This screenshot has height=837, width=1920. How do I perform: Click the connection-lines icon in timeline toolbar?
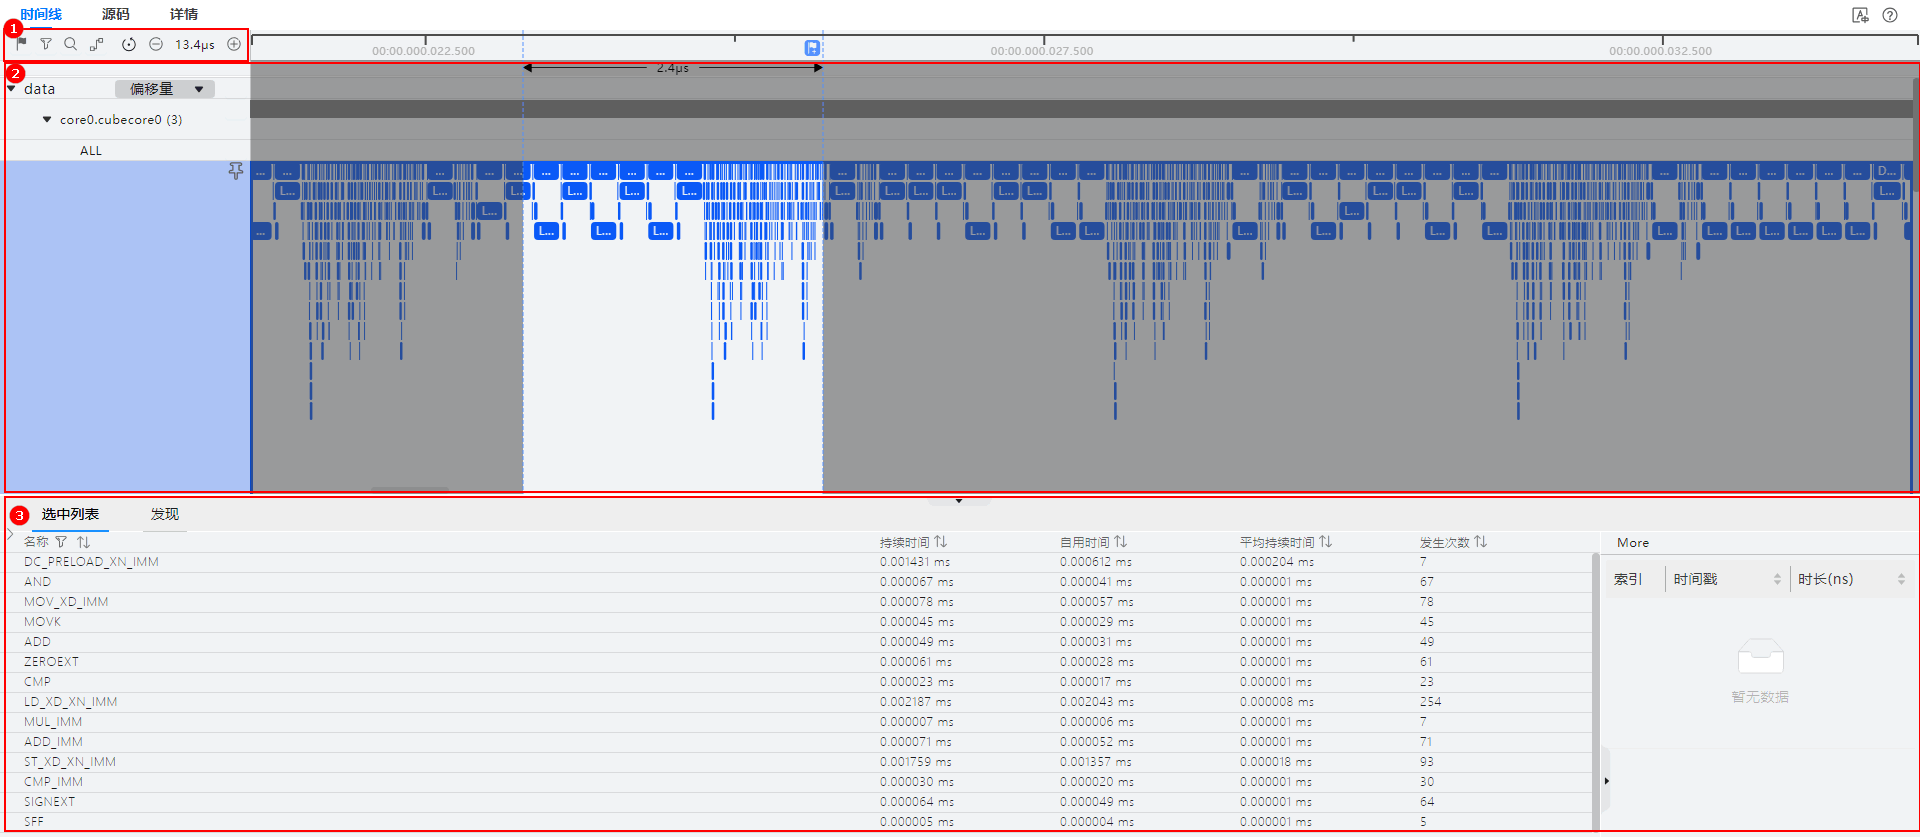(96, 44)
